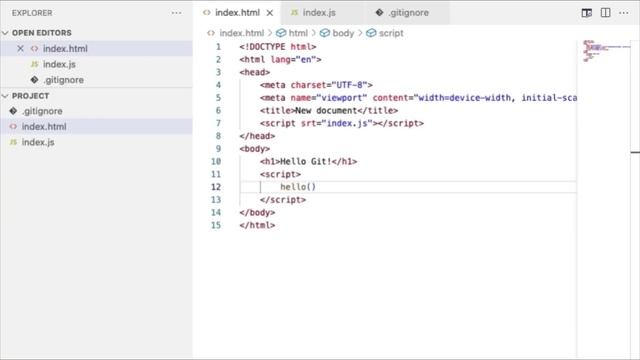
Task: Click git diamond icon beside PROJECT .gitignore
Action: click(x=13, y=111)
